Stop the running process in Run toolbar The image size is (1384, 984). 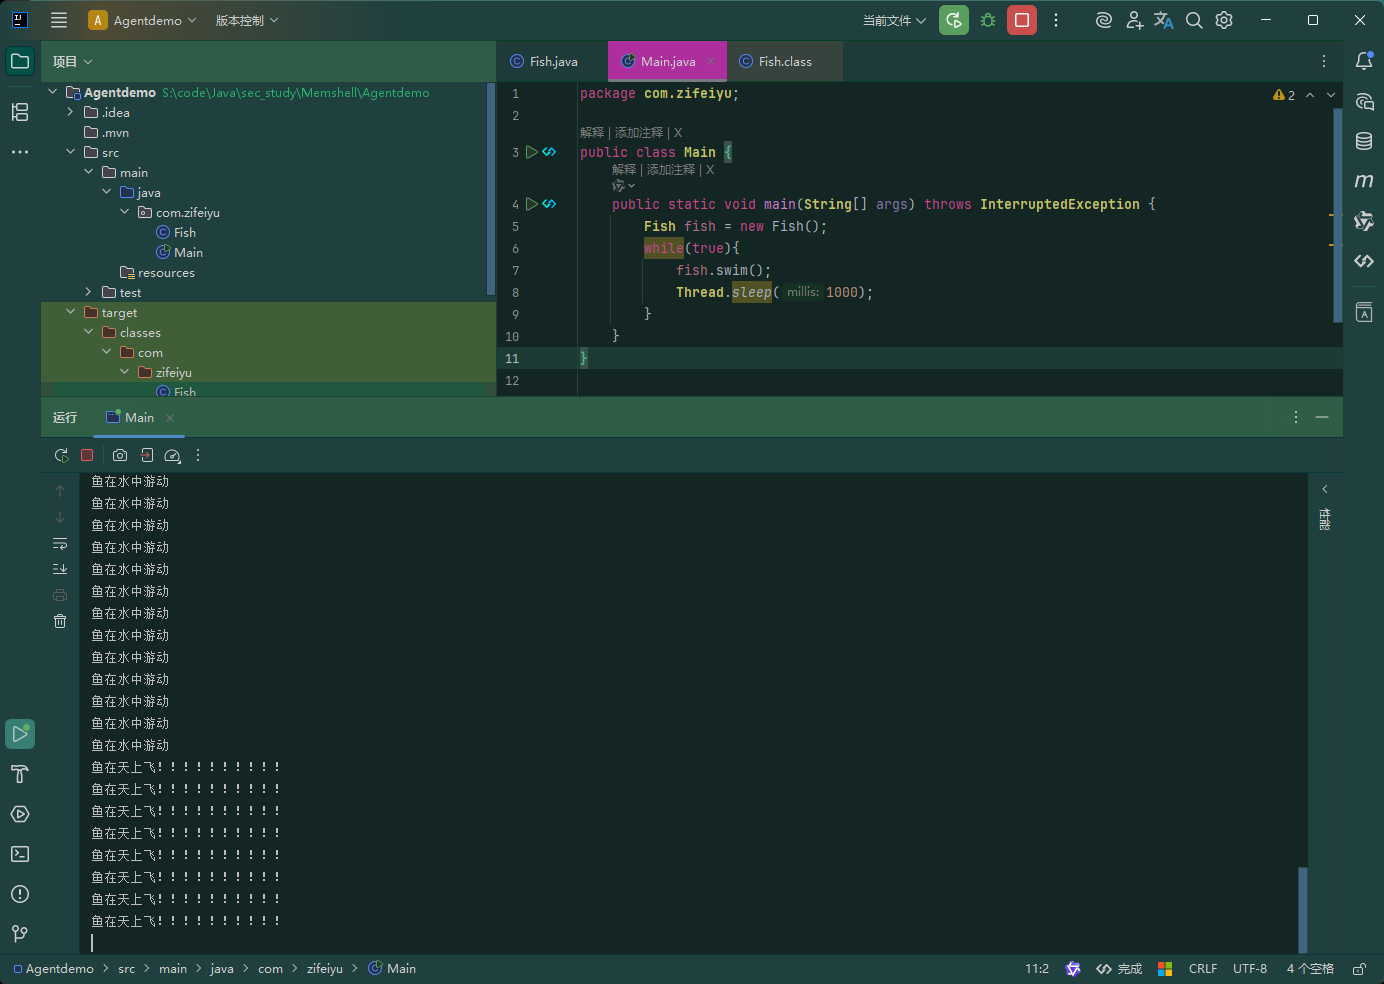point(87,455)
